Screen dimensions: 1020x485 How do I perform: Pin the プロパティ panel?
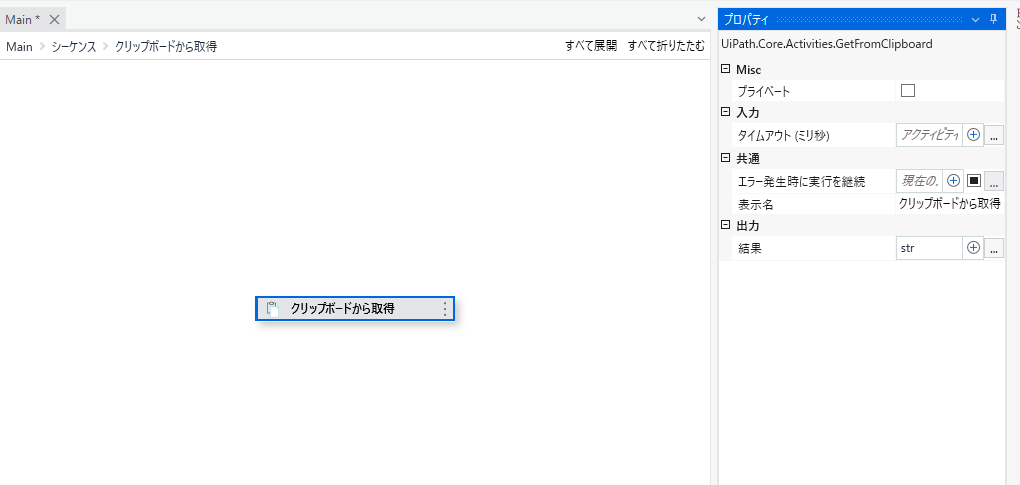coord(993,20)
